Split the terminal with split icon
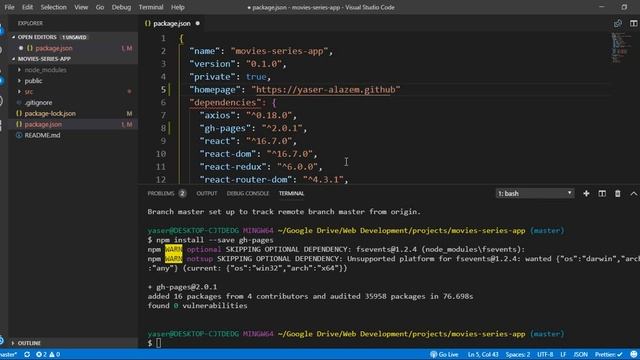Screen dimensions: 640x360 [x=602, y=193]
